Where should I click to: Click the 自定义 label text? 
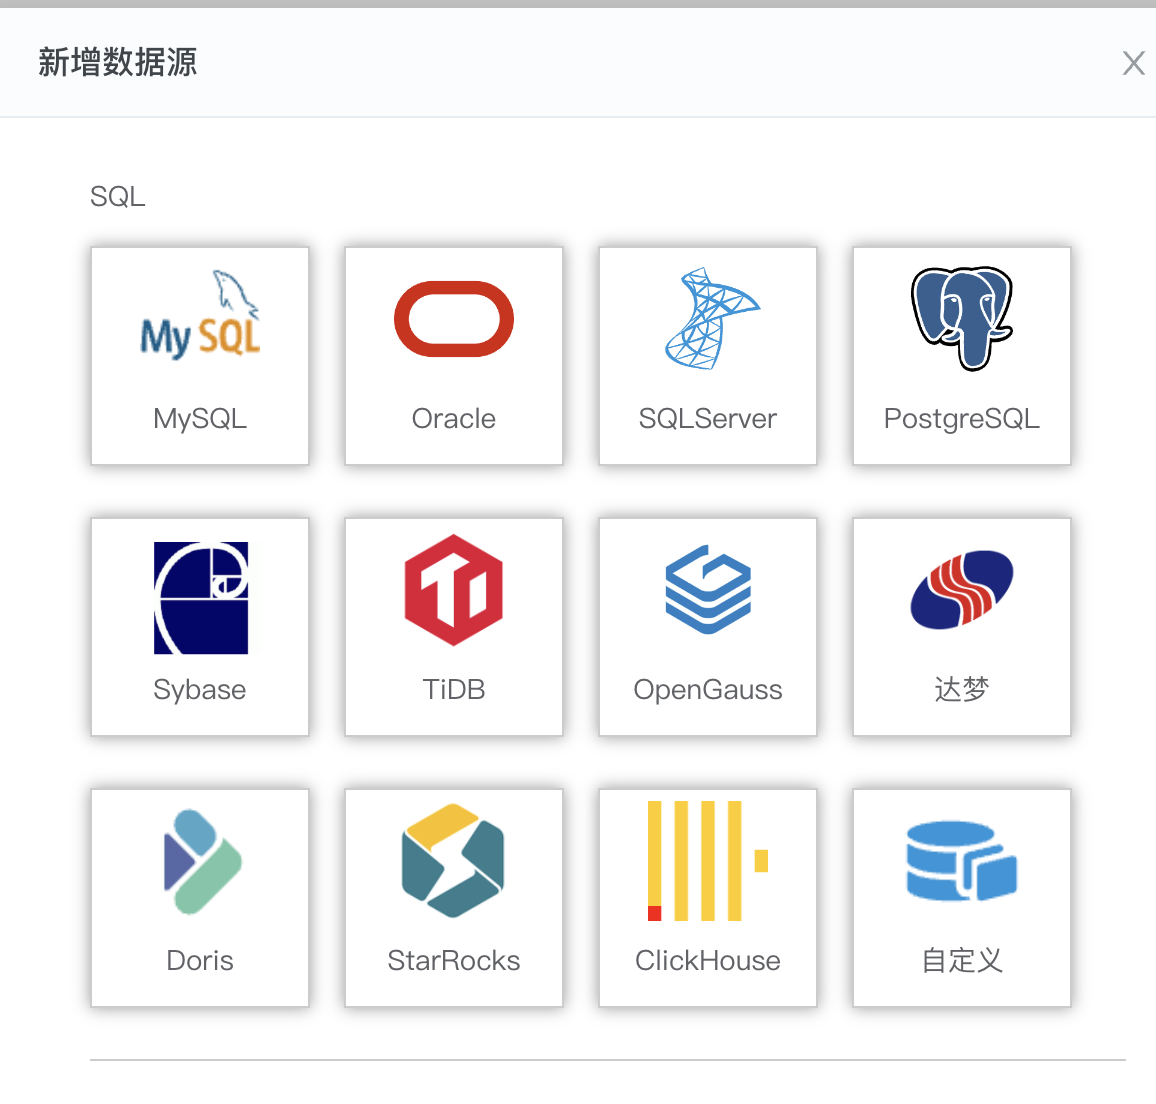[962, 961]
